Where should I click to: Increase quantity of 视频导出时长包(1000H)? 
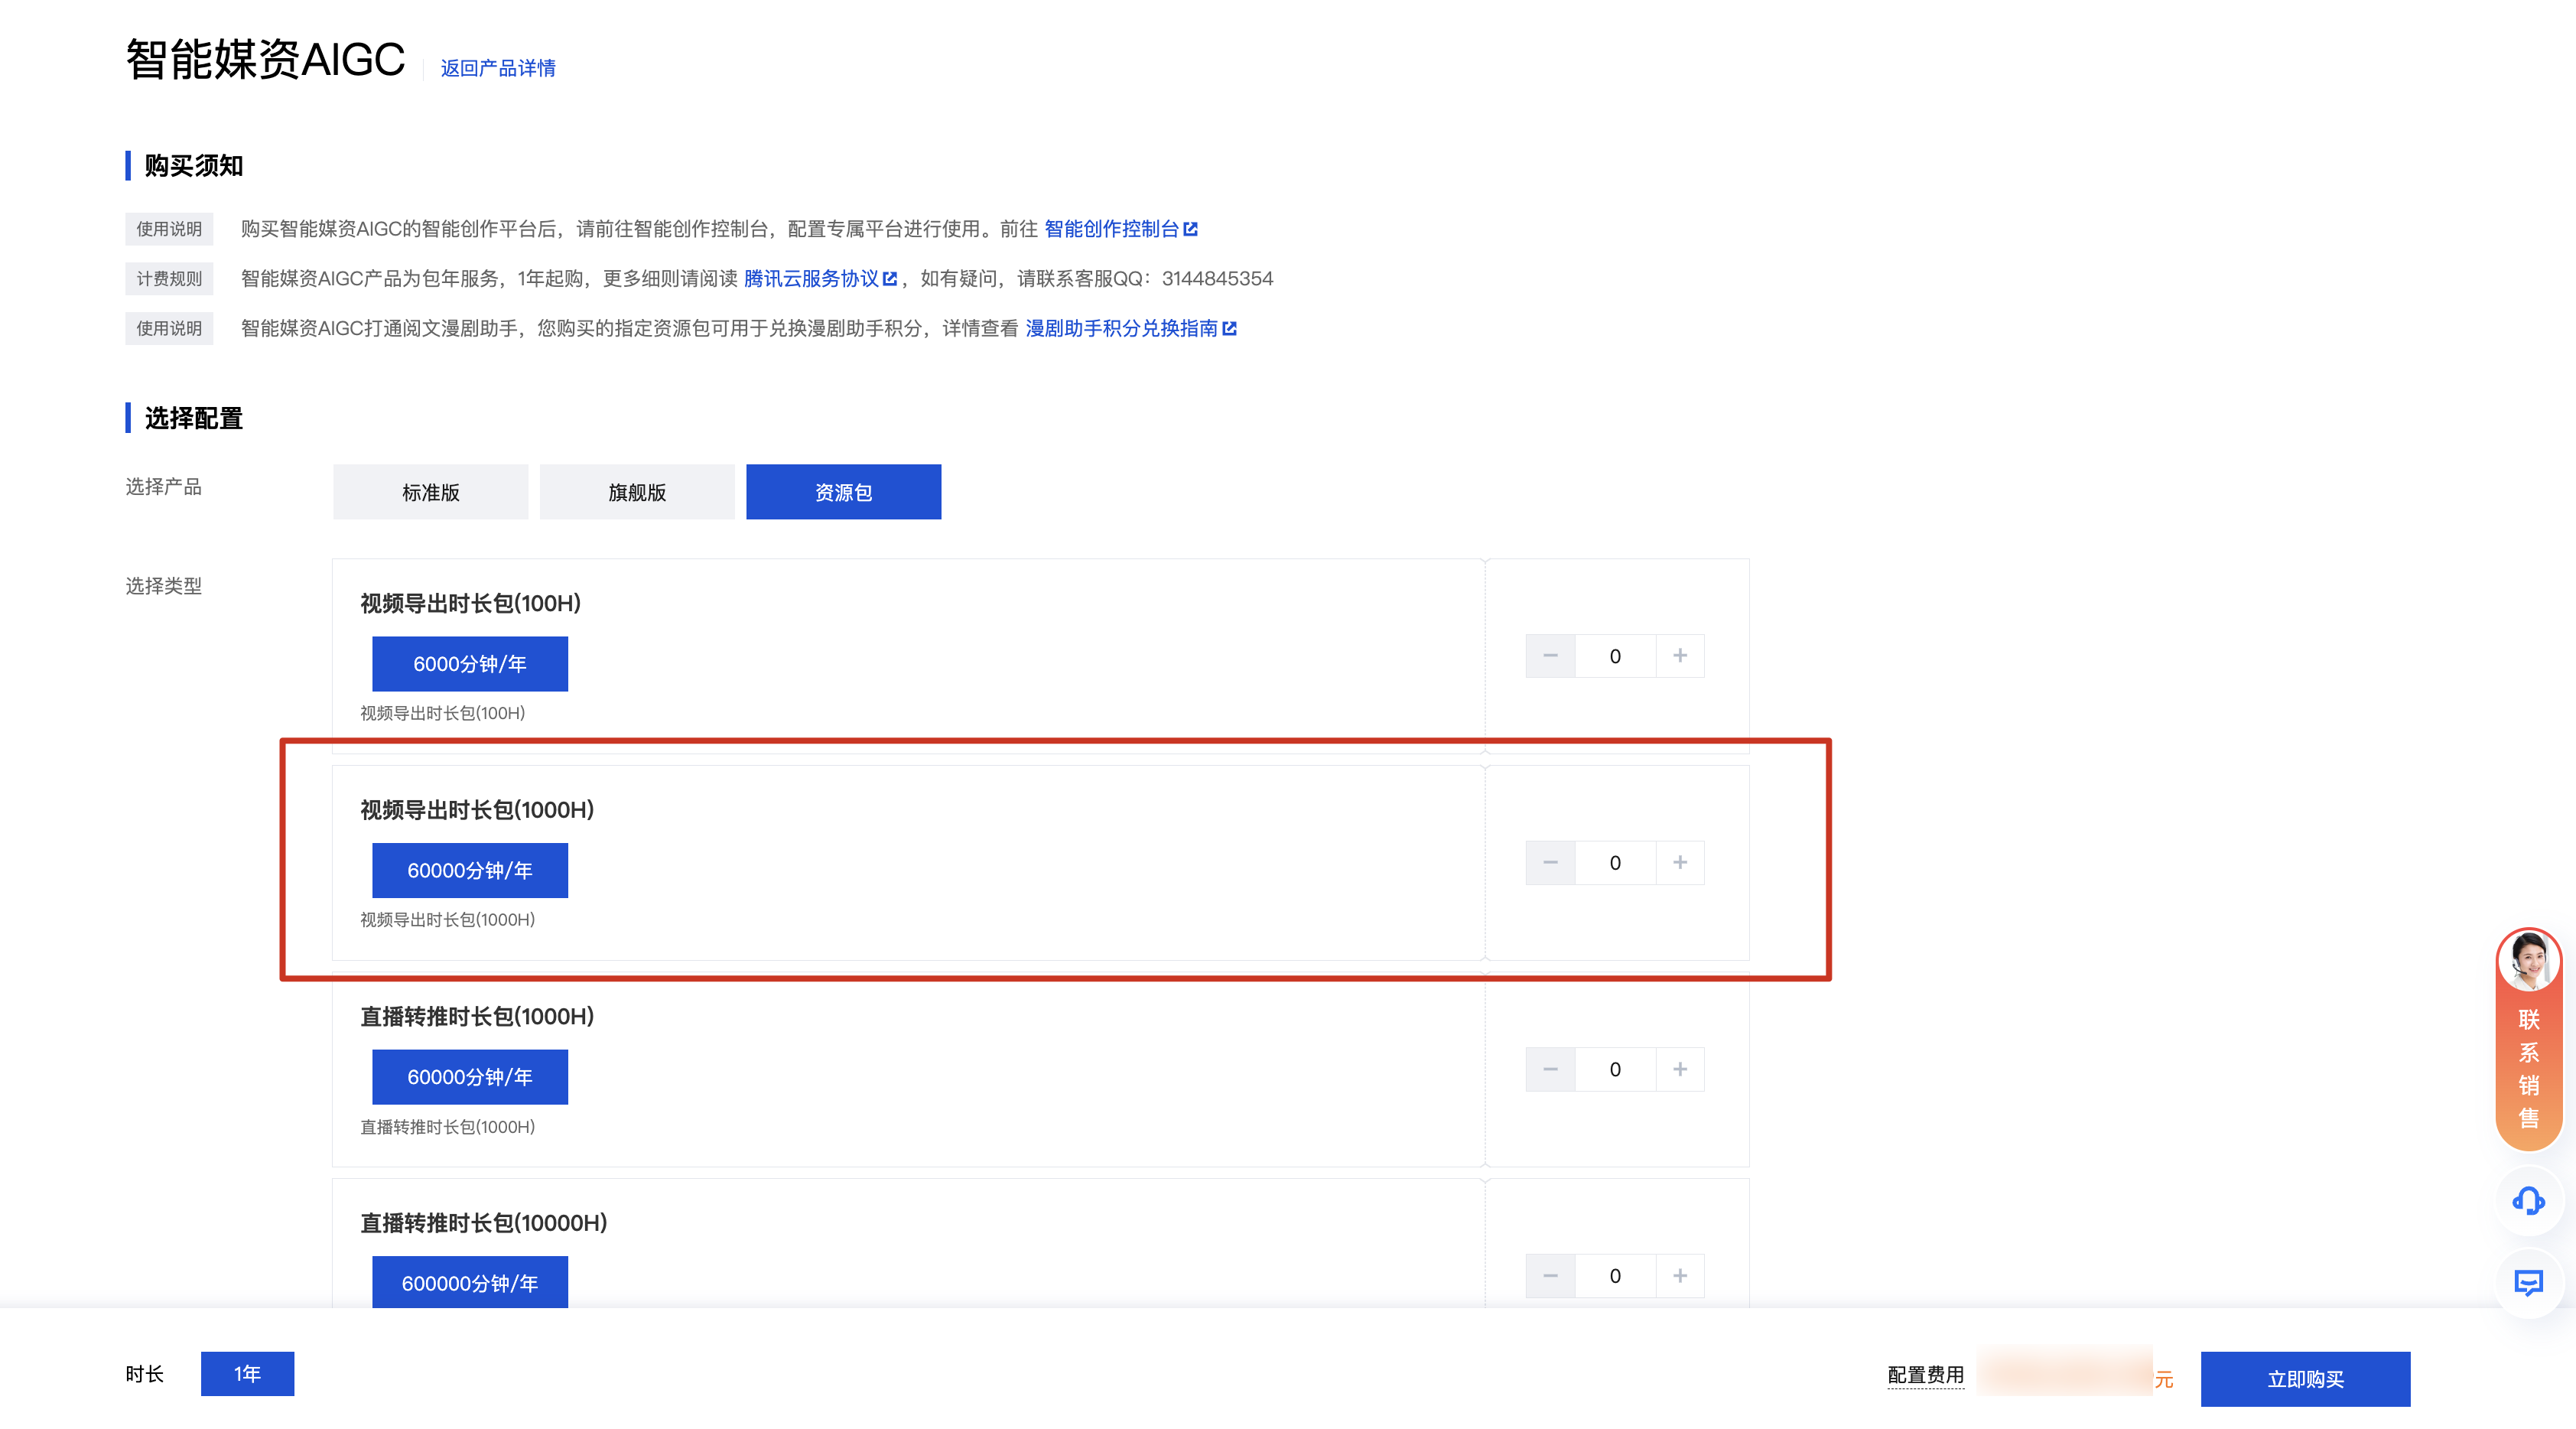1679,862
